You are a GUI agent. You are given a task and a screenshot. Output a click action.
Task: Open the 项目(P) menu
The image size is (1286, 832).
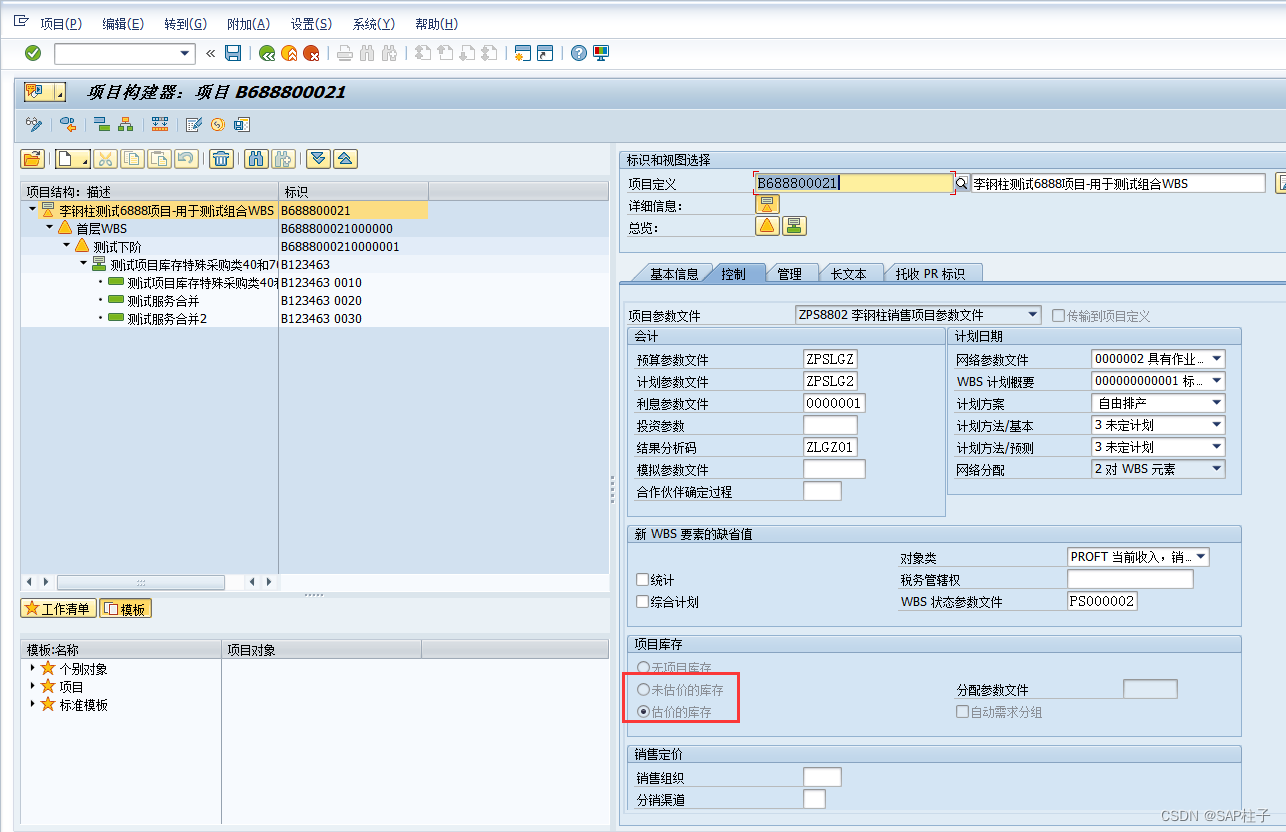tap(60, 23)
